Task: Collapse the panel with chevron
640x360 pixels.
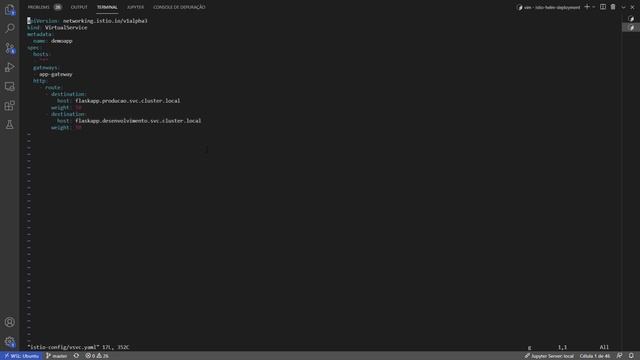Action: [x=623, y=7]
